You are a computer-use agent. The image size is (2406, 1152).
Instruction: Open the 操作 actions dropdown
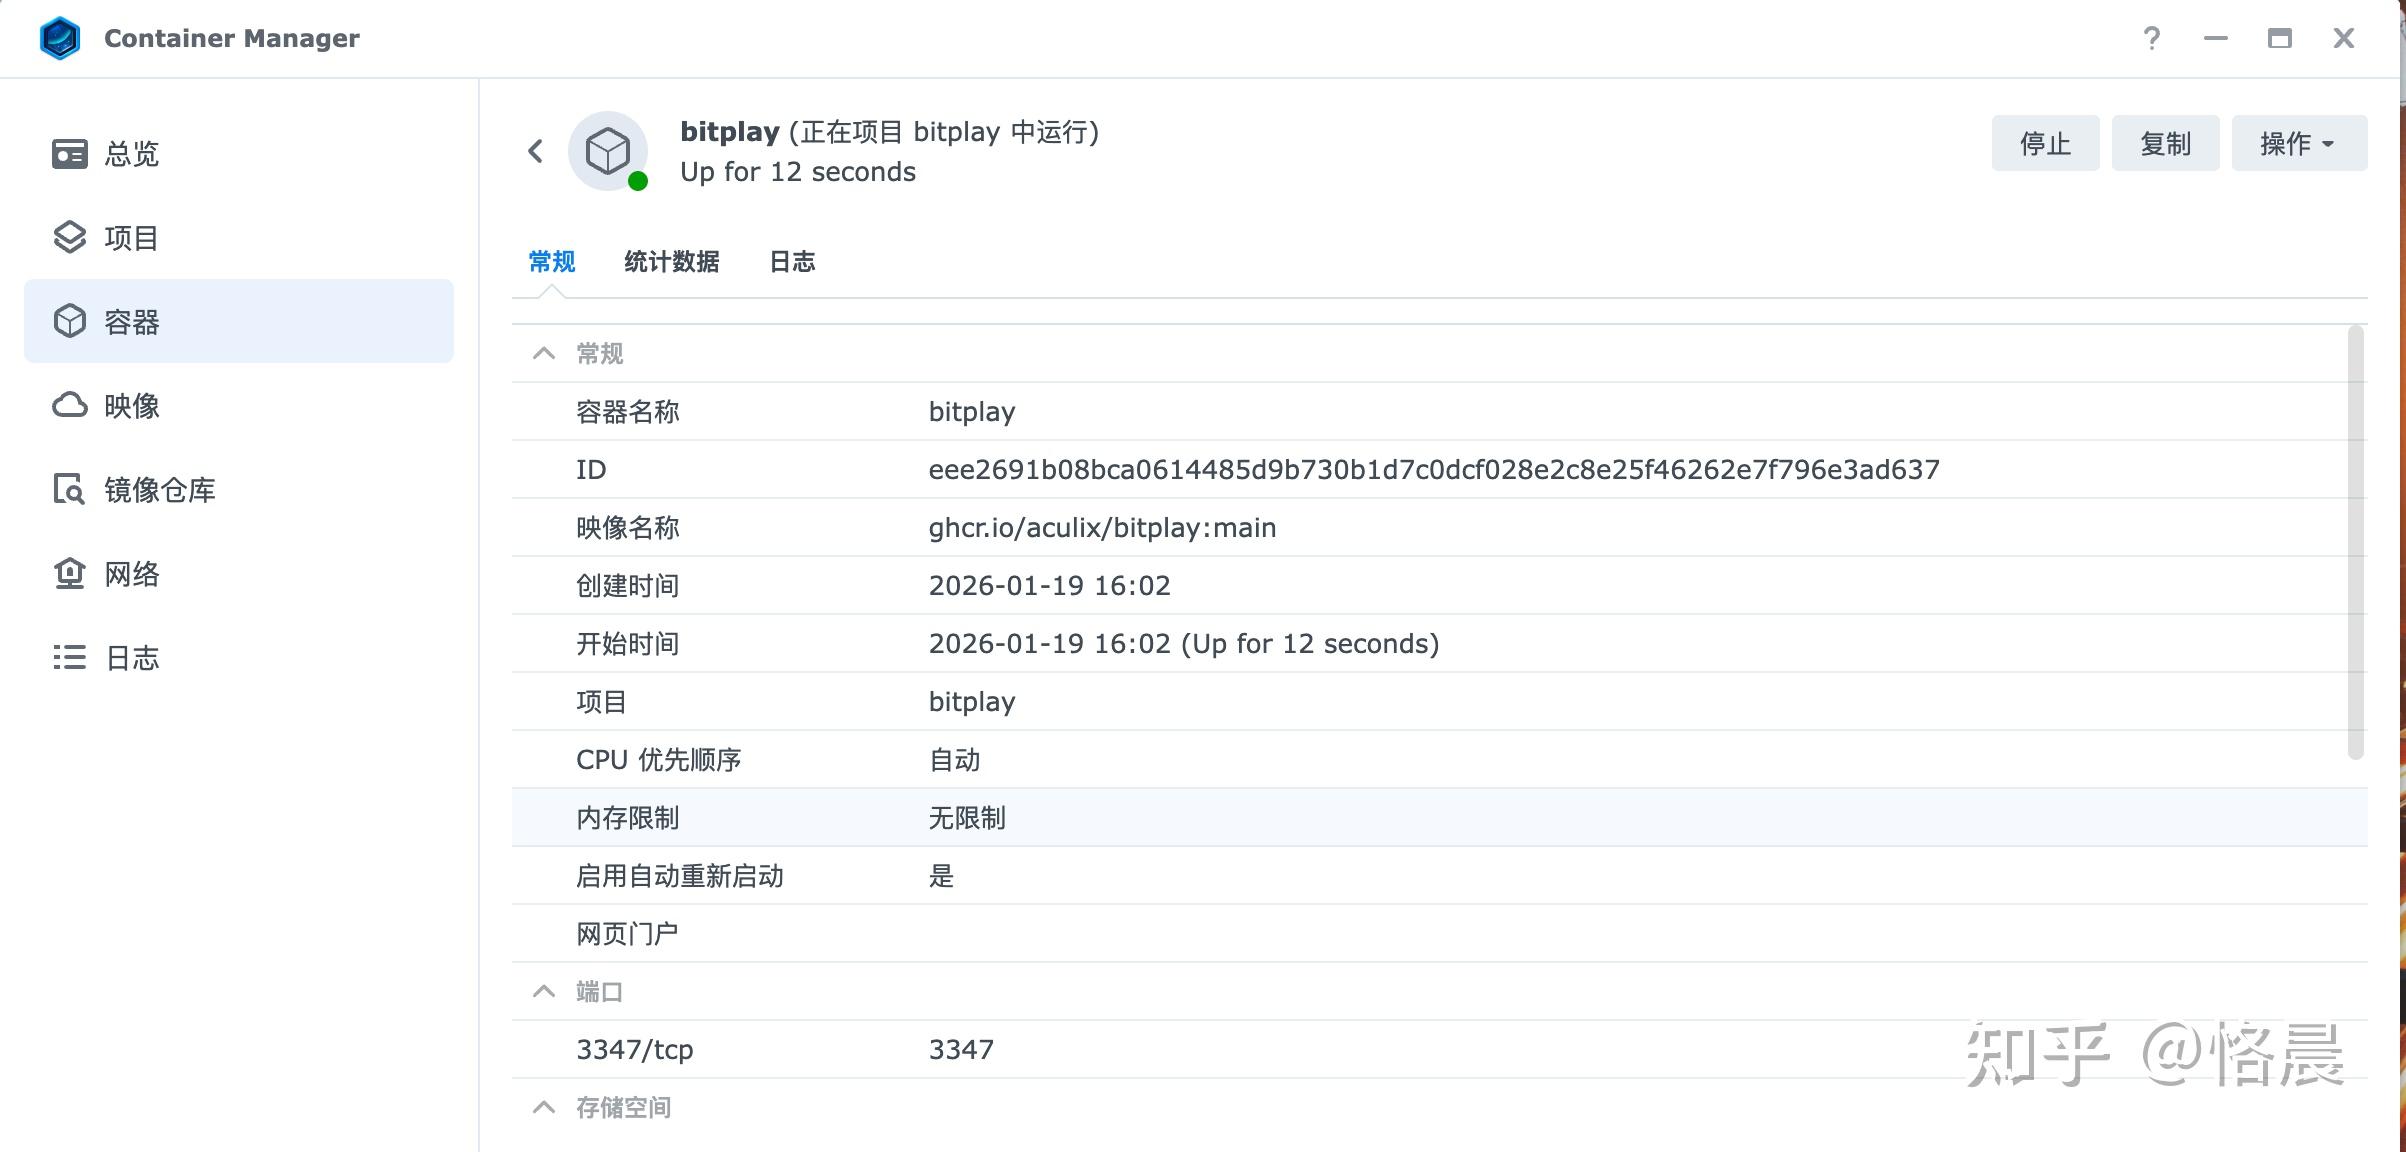(x=2298, y=143)
